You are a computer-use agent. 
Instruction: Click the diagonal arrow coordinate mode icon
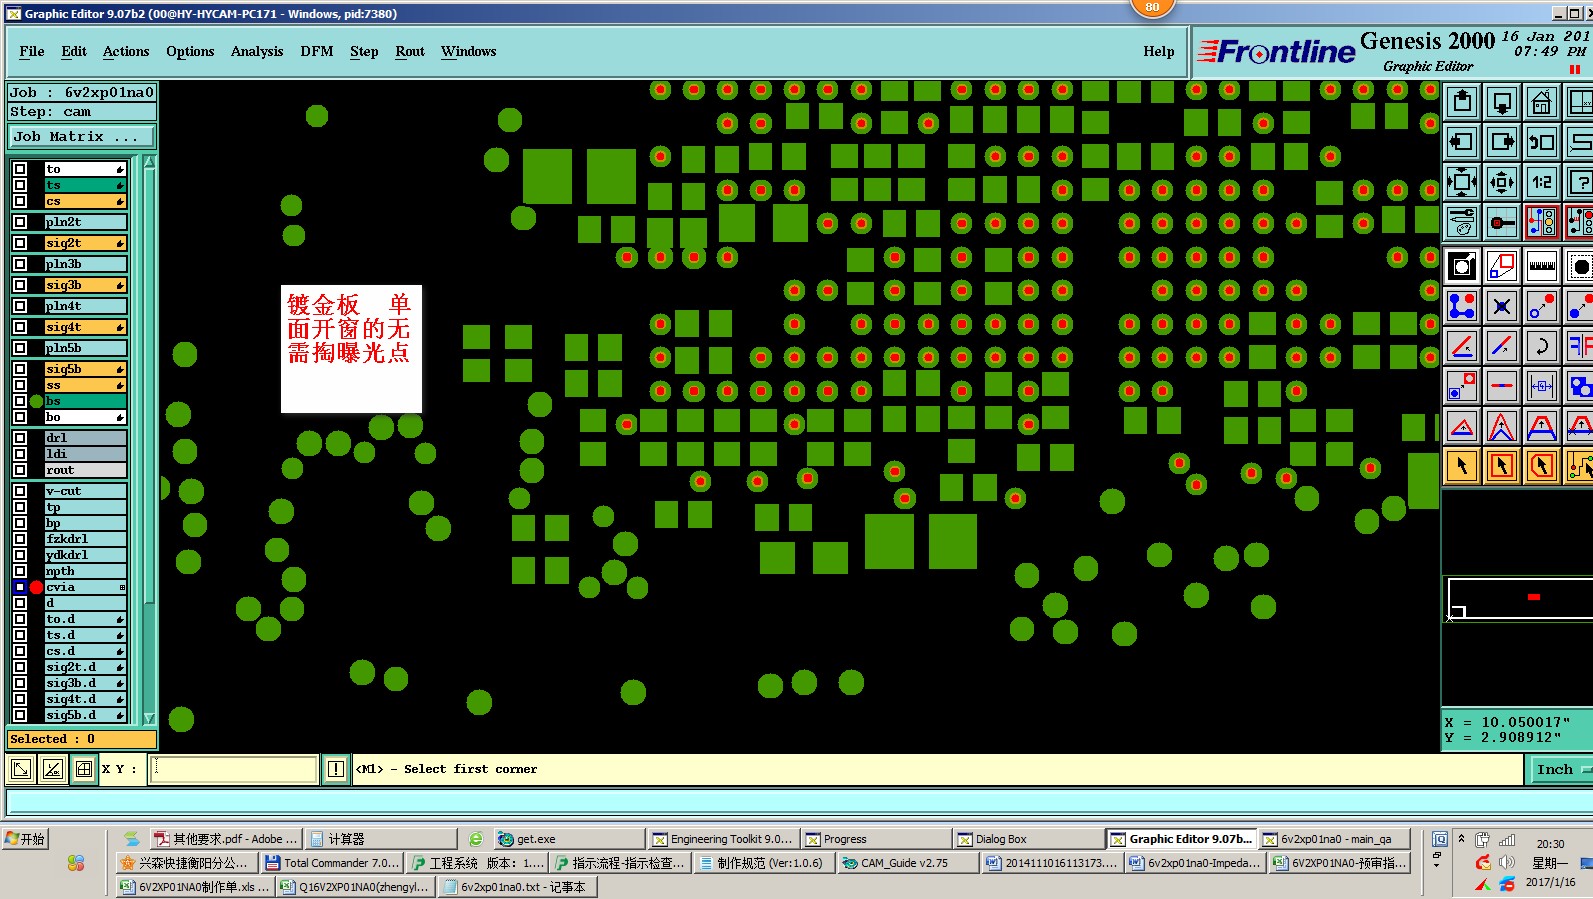[x=21, y=769]
